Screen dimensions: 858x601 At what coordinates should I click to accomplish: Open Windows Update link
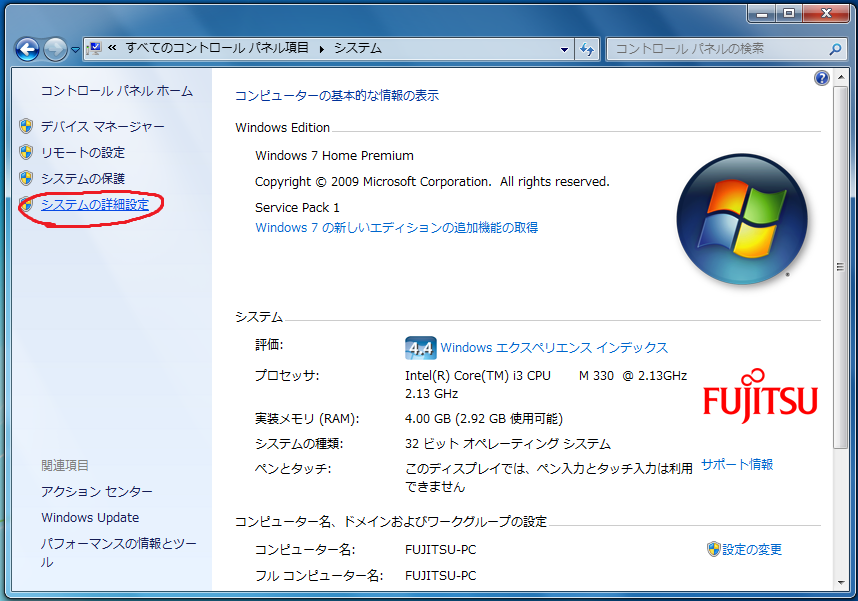tap(90, 518)
